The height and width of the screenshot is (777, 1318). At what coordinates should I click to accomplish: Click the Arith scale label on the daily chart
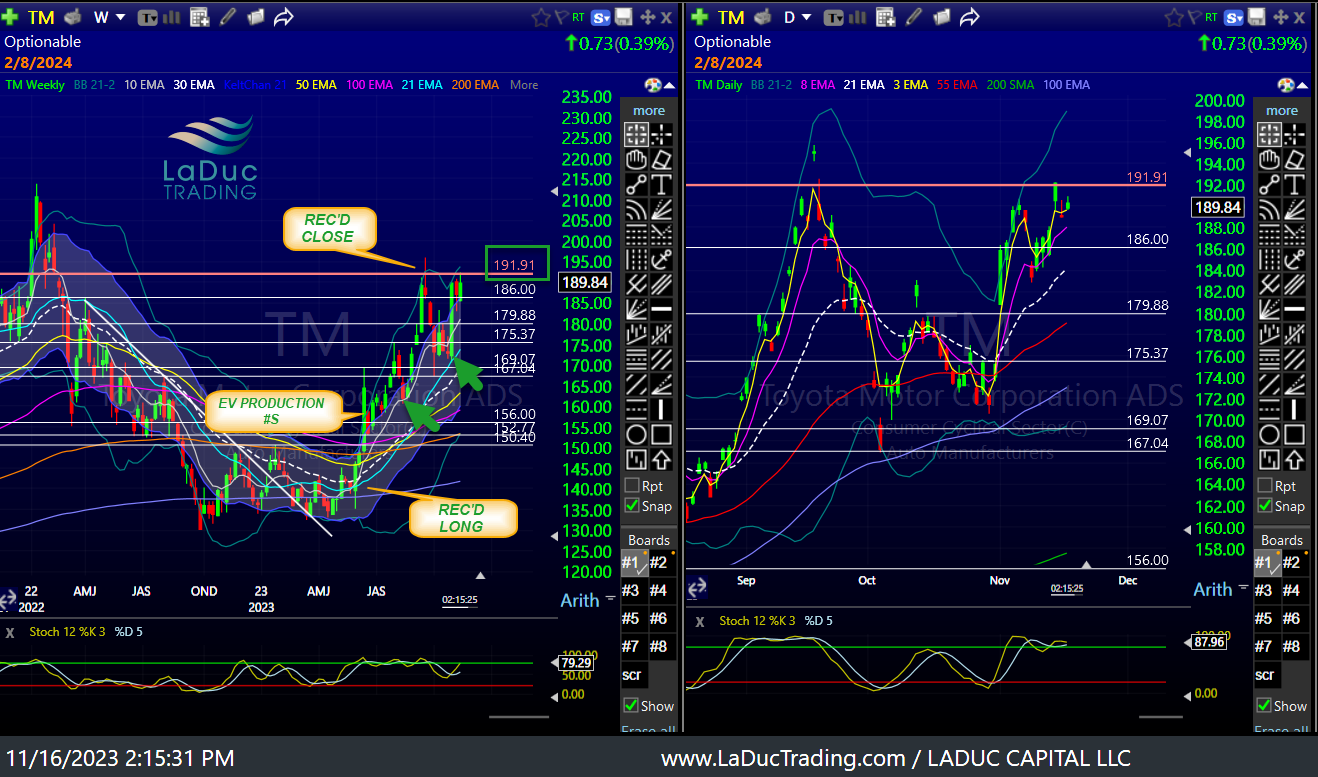click(x=1213, y=589)
